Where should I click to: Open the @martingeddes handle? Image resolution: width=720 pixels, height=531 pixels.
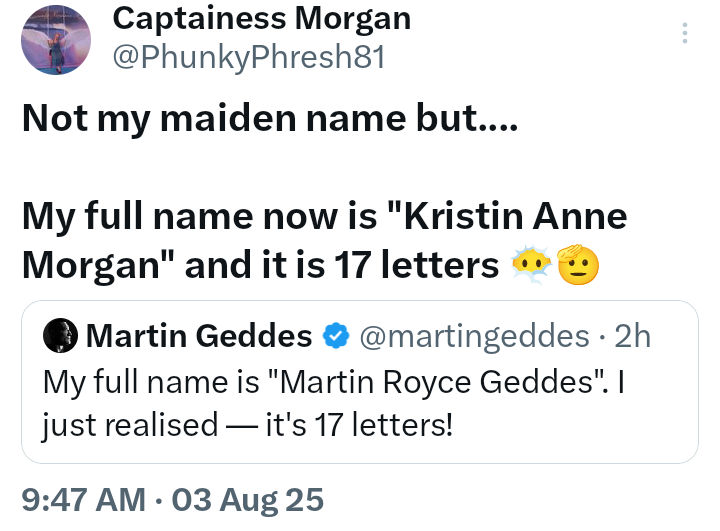[x=473, y=337]
